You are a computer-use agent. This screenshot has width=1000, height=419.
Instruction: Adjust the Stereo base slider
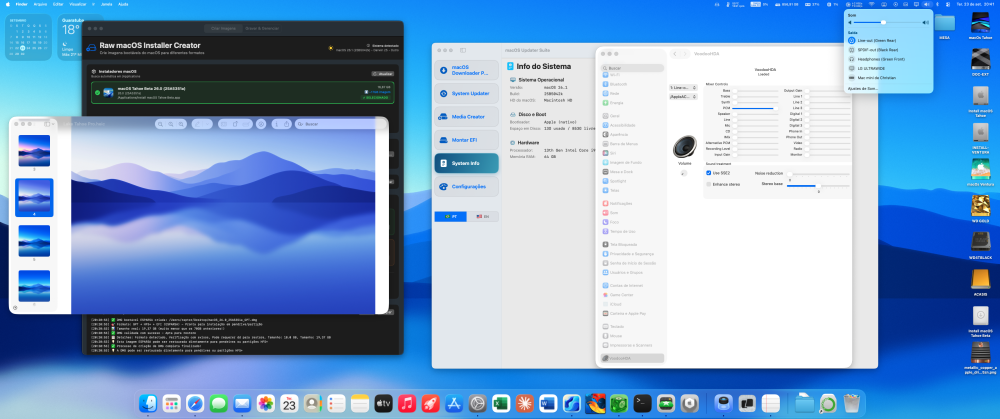click(818, 186)
